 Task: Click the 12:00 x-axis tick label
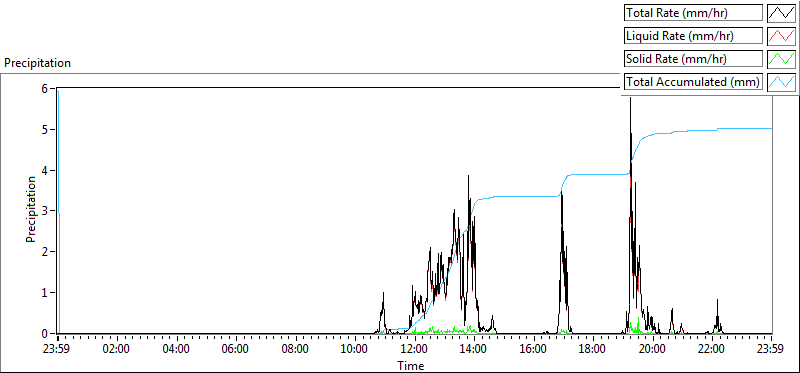tap(415, 350)
